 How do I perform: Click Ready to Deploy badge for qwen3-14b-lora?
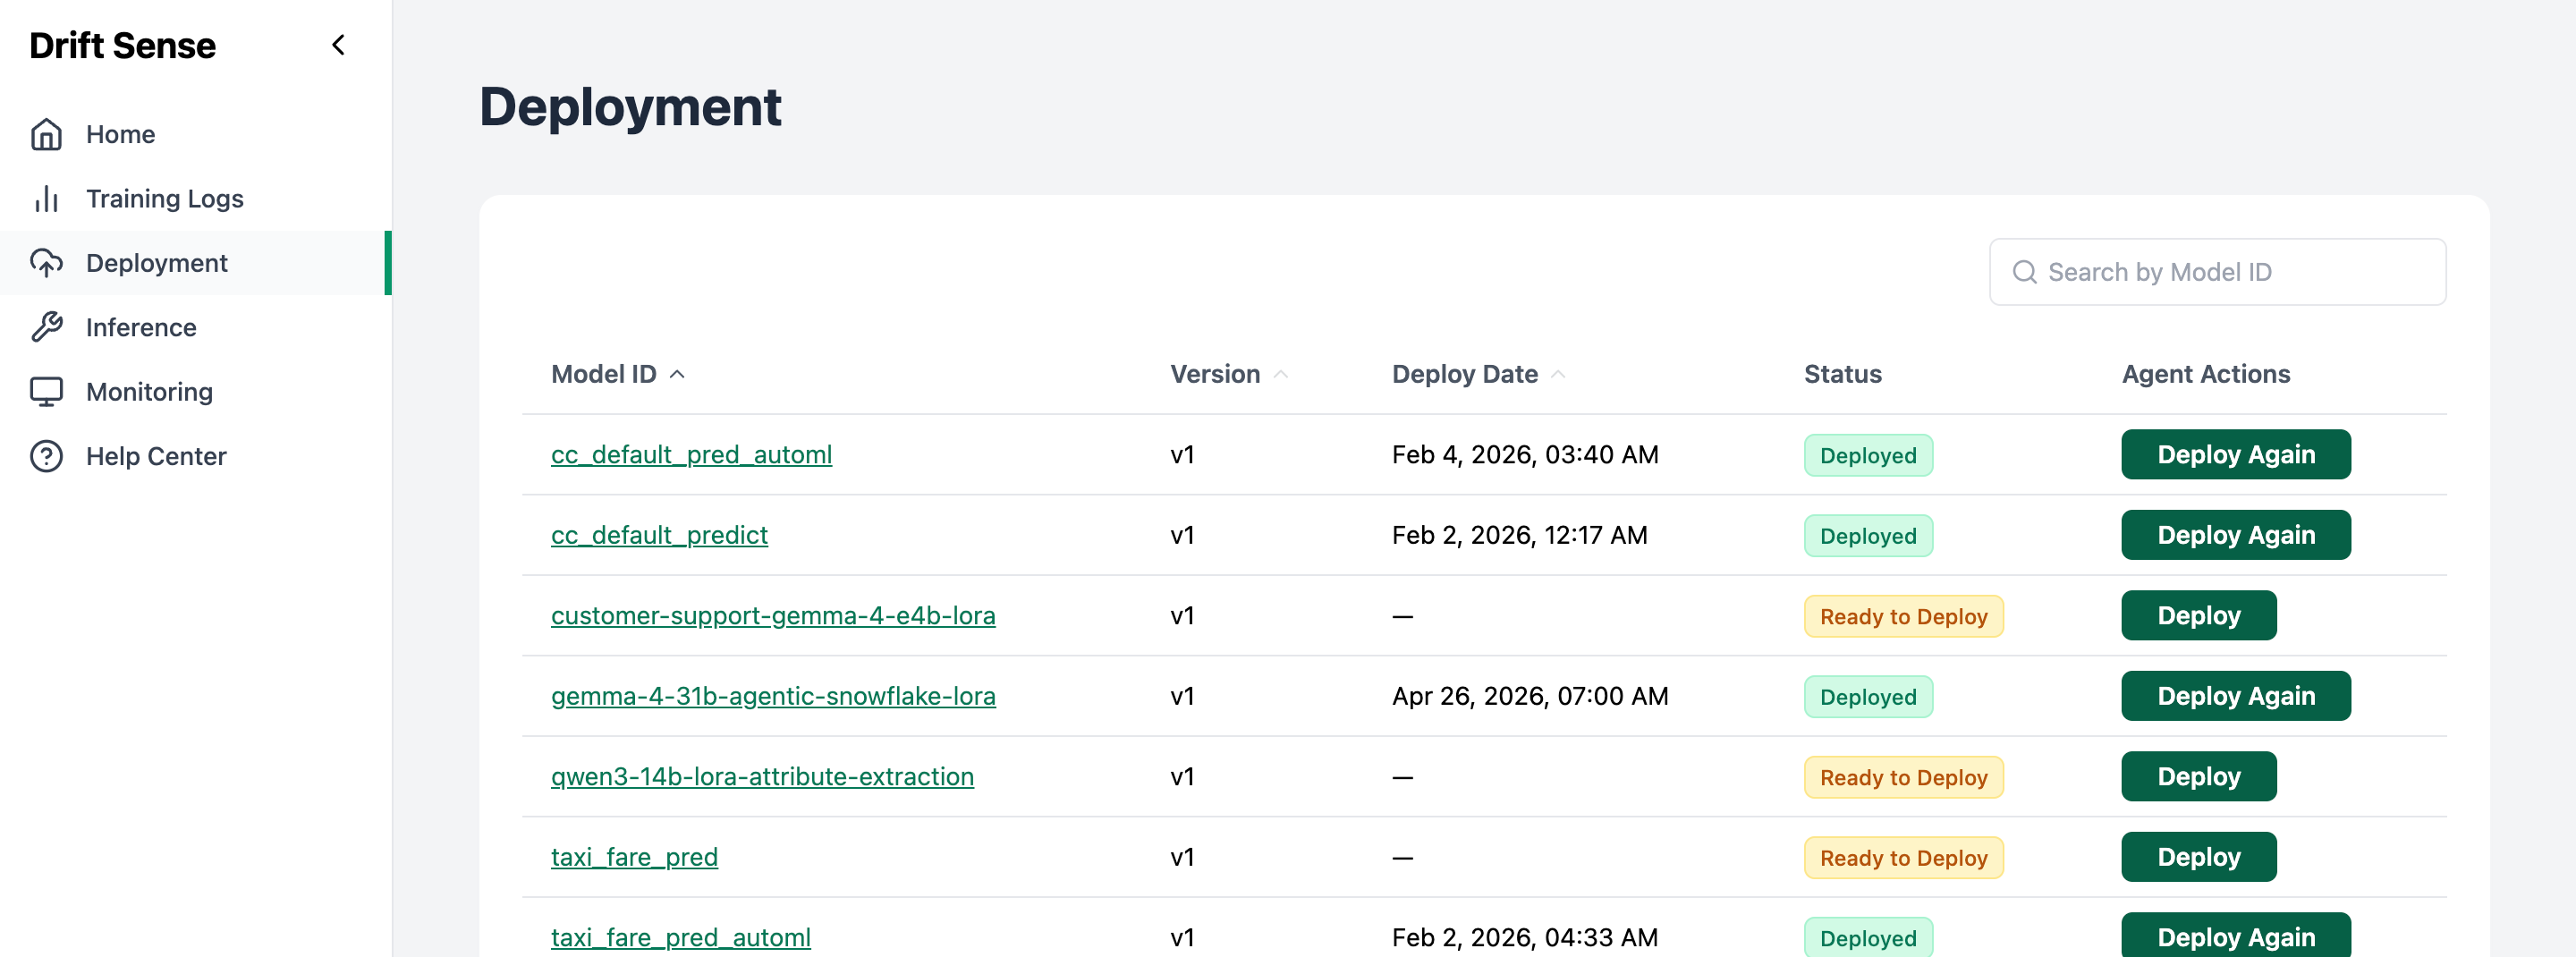1903,777
